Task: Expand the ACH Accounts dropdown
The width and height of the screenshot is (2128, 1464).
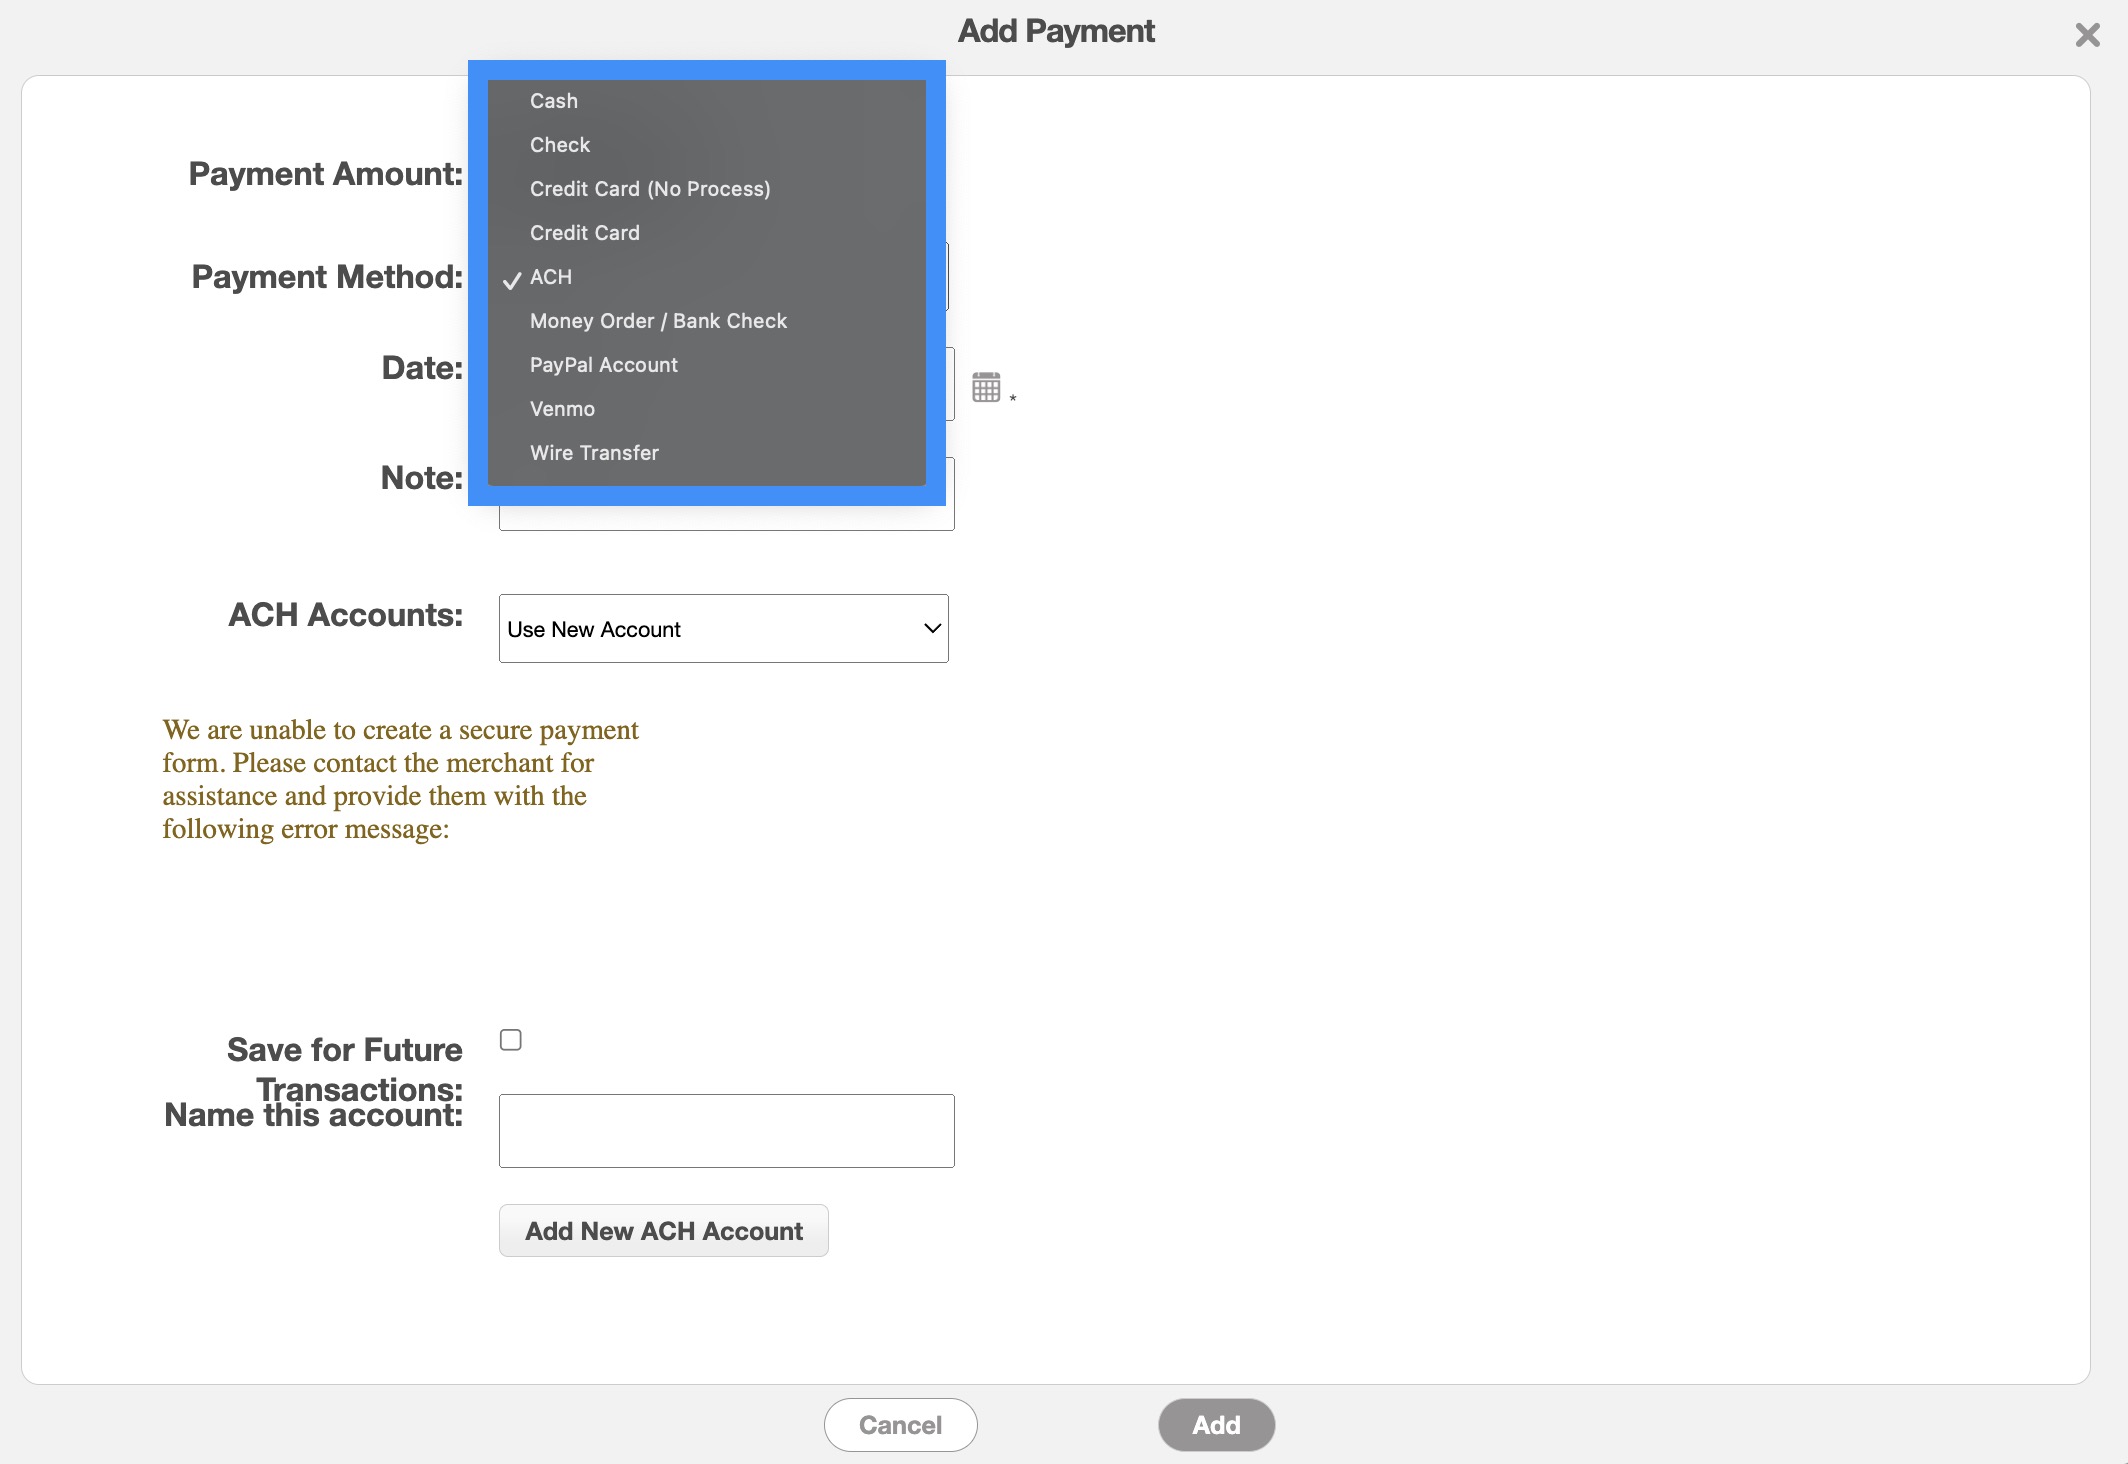Action: click(x=723, y=629)
